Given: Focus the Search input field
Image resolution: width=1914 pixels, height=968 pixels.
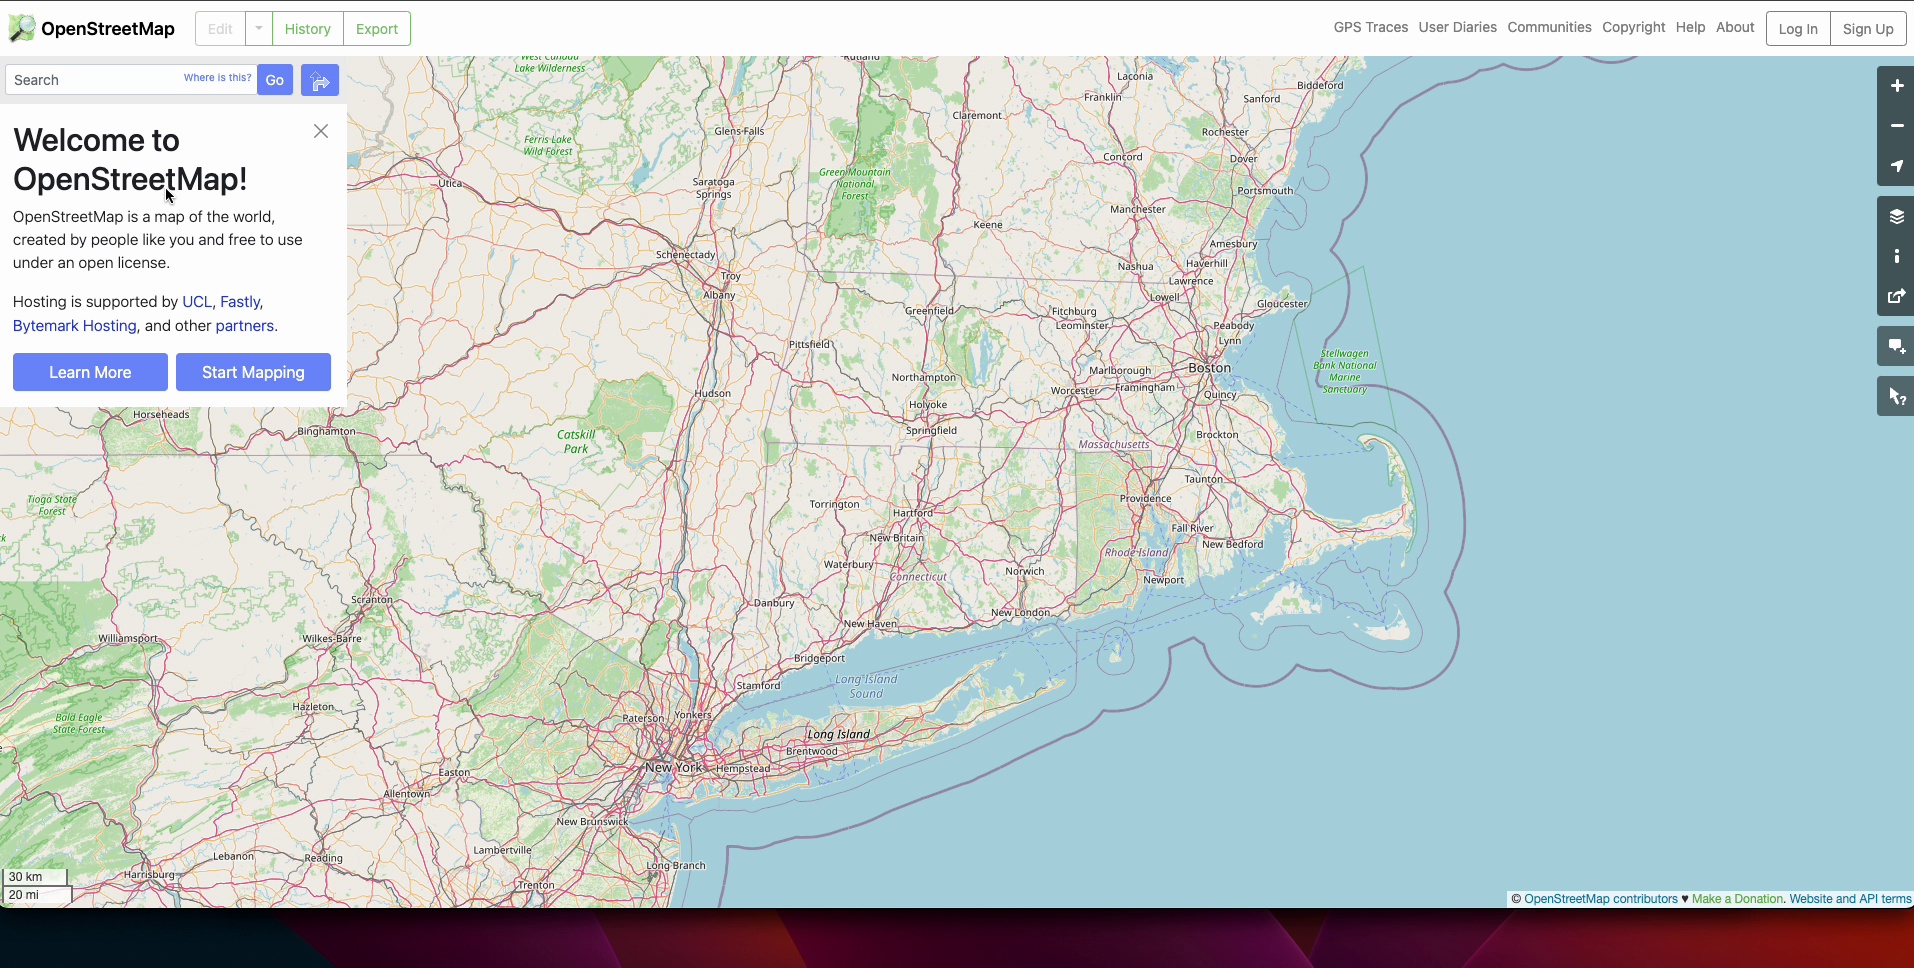Looking at the screenshot, I should coord(95,80).
